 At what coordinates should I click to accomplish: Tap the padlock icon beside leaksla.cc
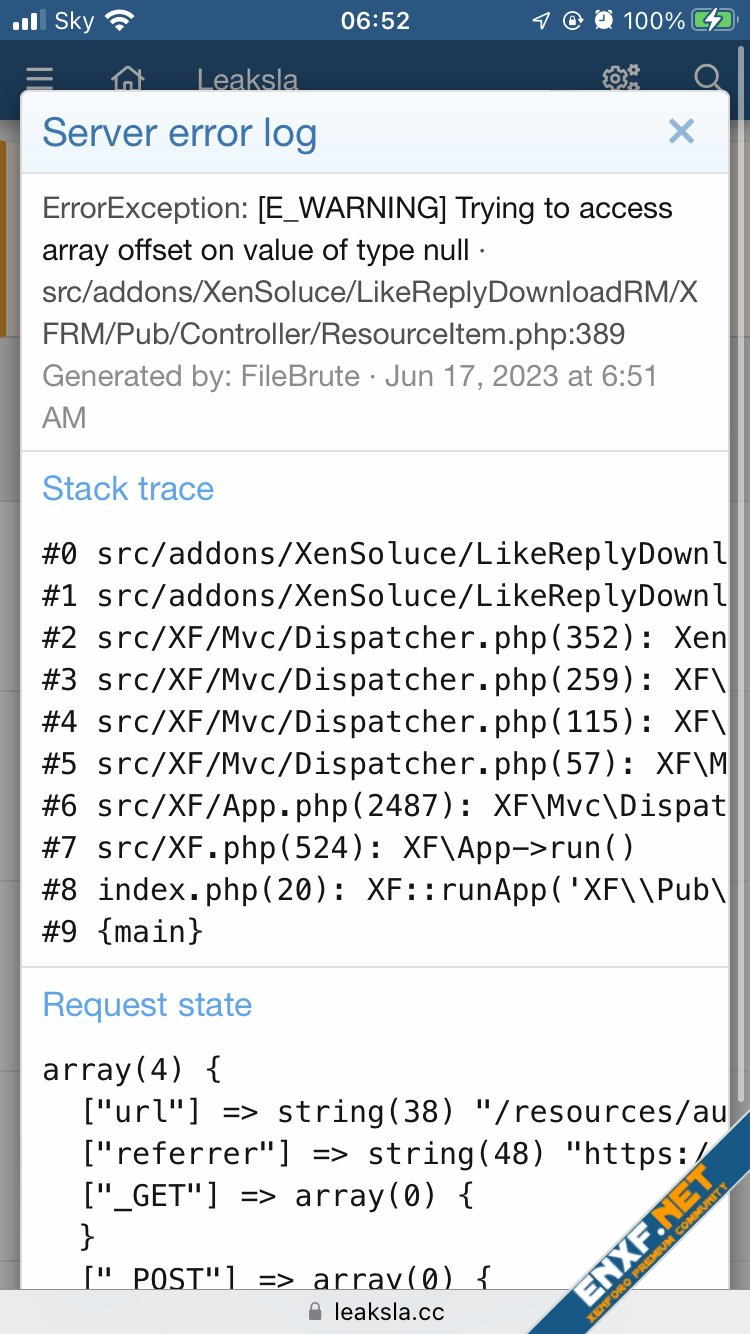[x=316, y=1311]
